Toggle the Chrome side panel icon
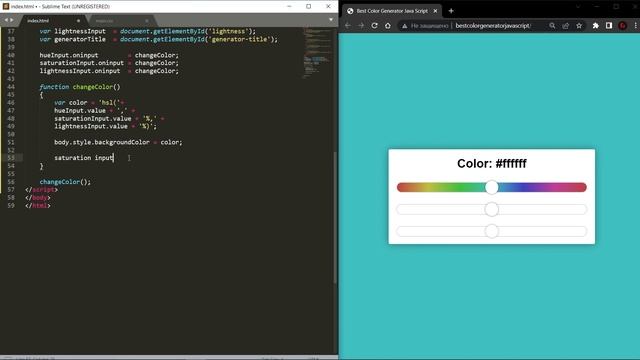Screen dimensions: 640x360 tap(609, 25)
